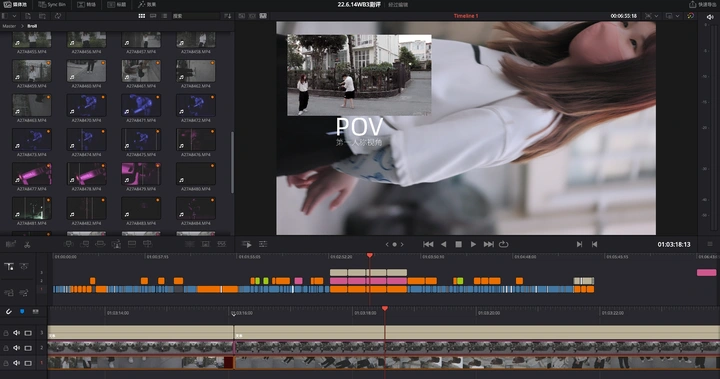The width and height of the screenshot is (720, 379).
Task: Select the razor split clip scissors icon
Action: click(27, 244)
